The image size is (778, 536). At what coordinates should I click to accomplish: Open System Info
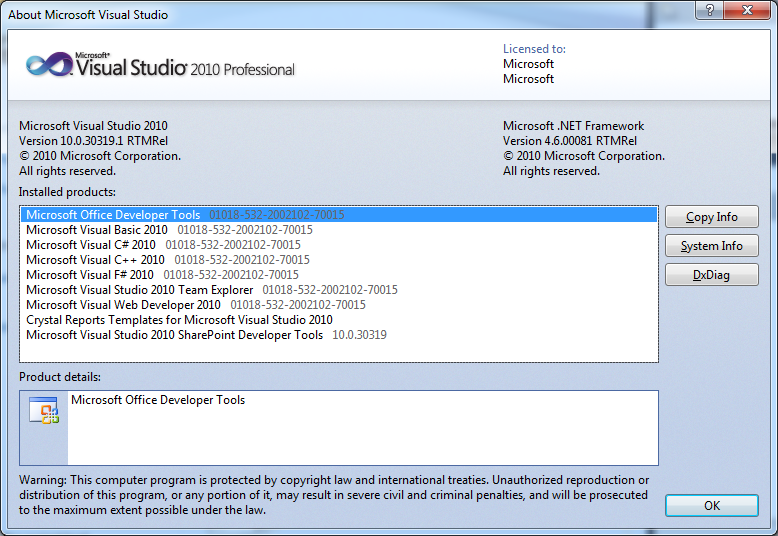(x=711, y=246)
